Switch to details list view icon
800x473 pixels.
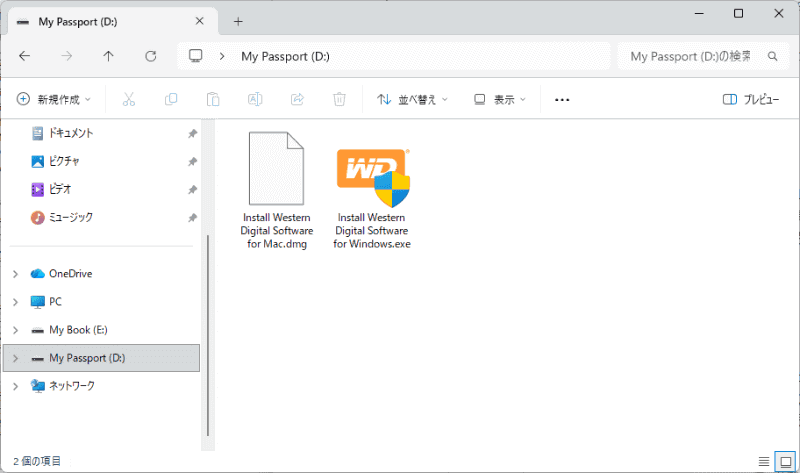(x=764, y=462)
